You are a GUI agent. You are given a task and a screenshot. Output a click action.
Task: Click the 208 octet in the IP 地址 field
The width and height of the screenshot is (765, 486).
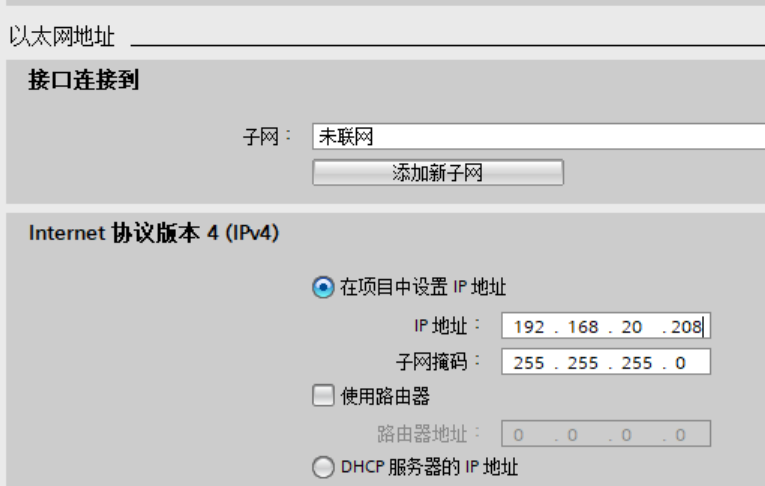click(686, 327)
